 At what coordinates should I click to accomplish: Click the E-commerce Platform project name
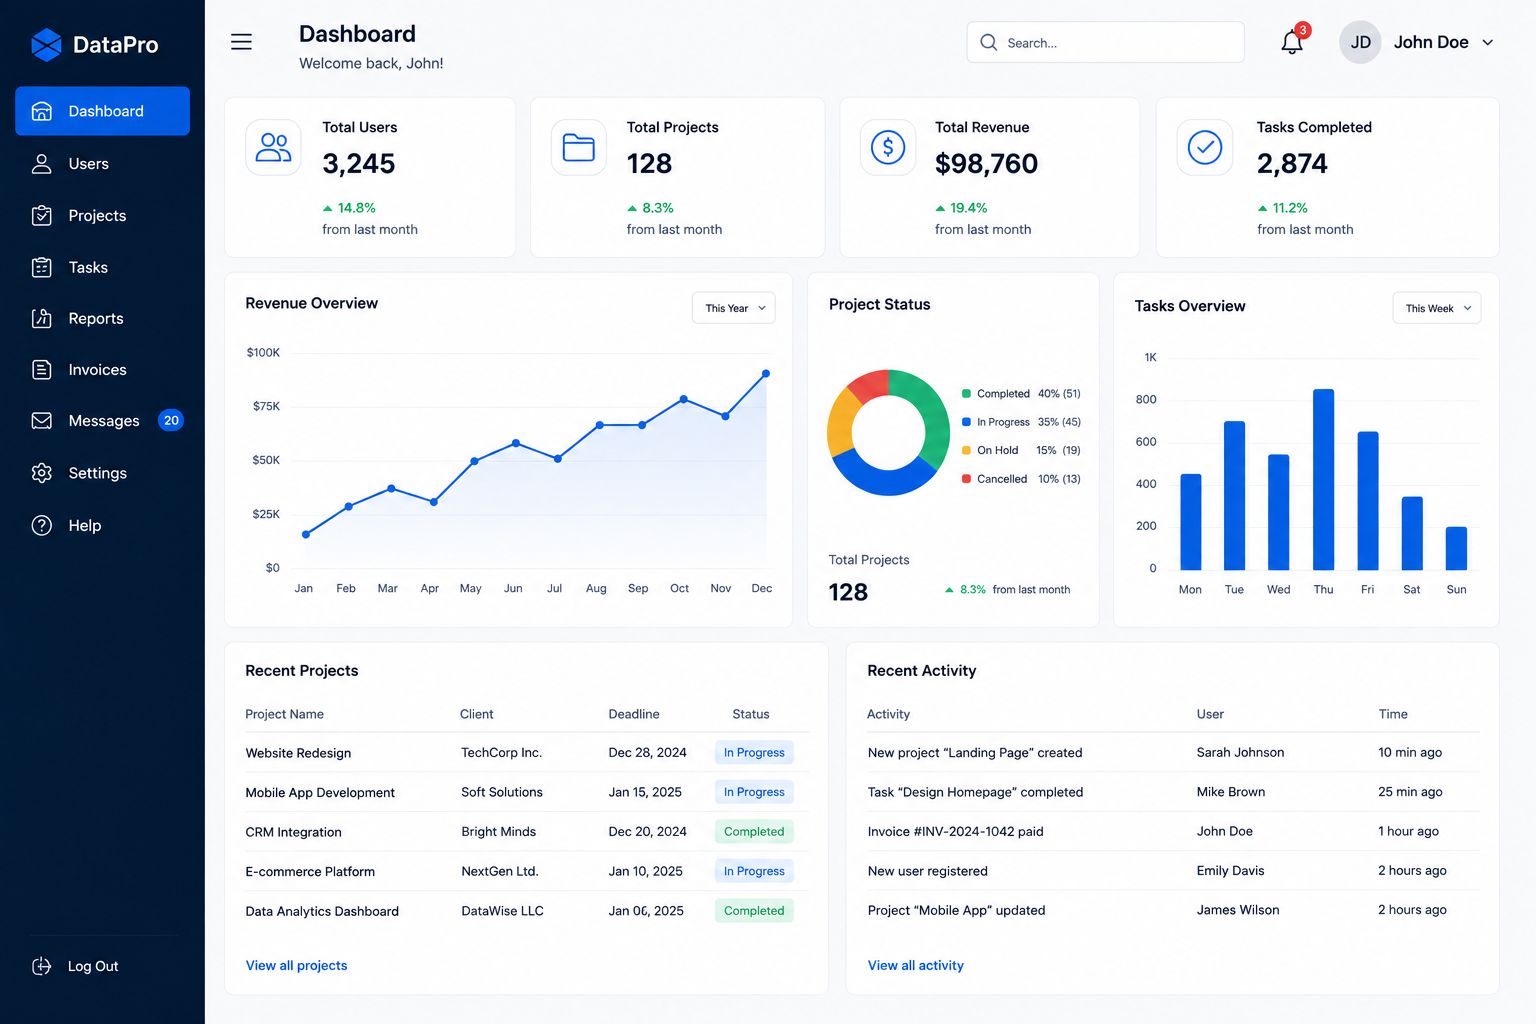(310, 872)
